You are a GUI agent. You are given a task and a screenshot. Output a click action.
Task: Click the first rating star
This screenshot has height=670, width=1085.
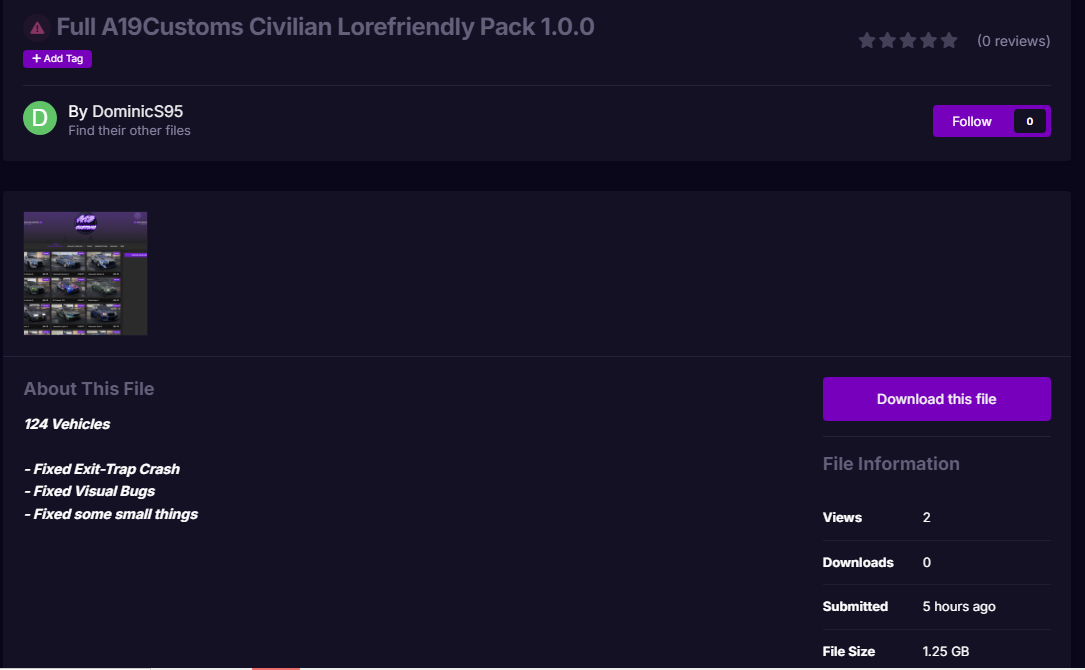point(867,41)
